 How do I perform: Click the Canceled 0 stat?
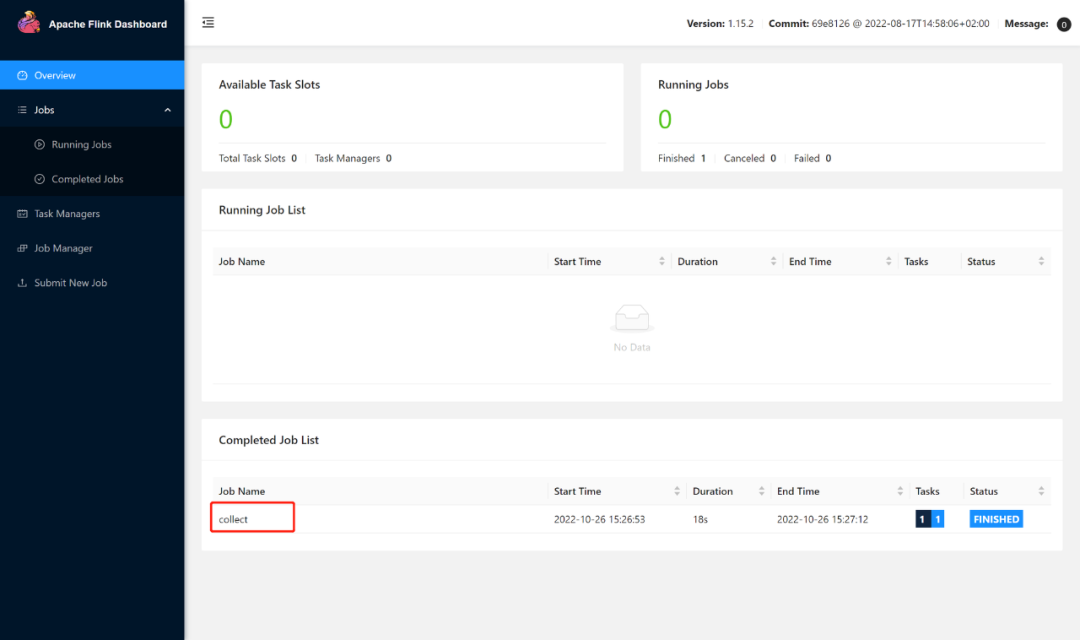tap(750, 158)
